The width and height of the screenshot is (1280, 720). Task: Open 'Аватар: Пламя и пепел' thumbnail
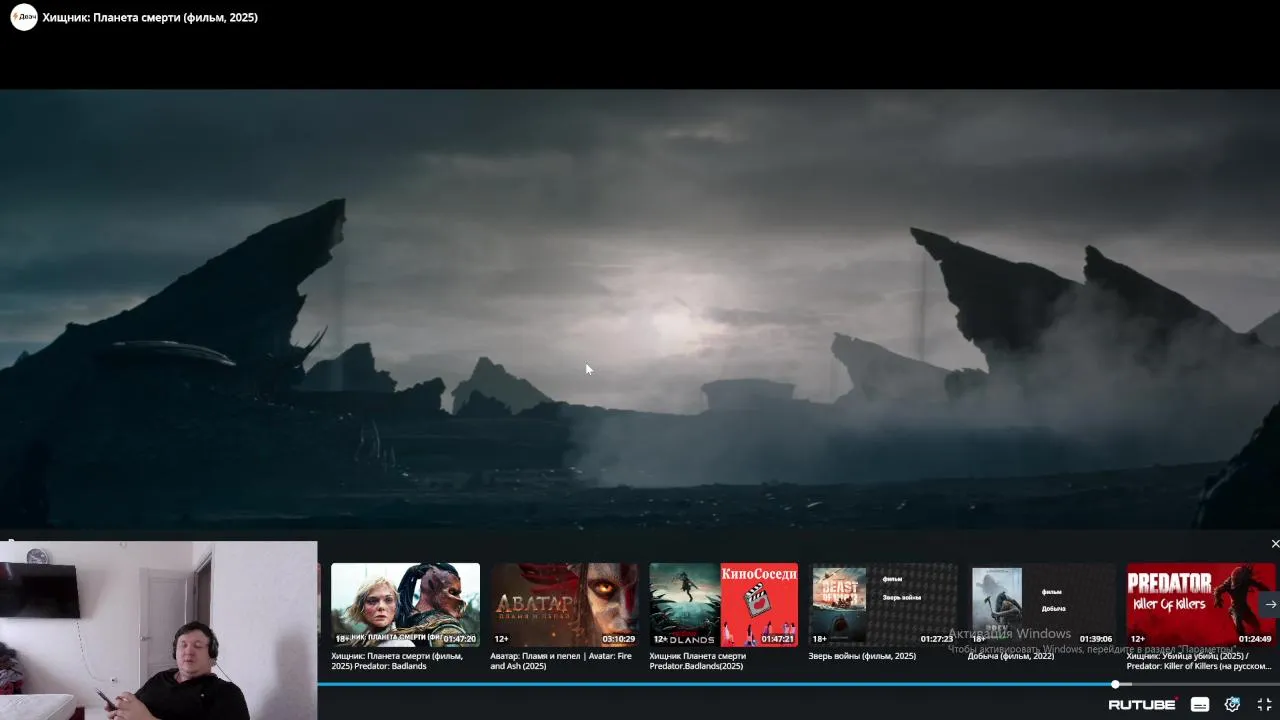[x=564, y=605]
